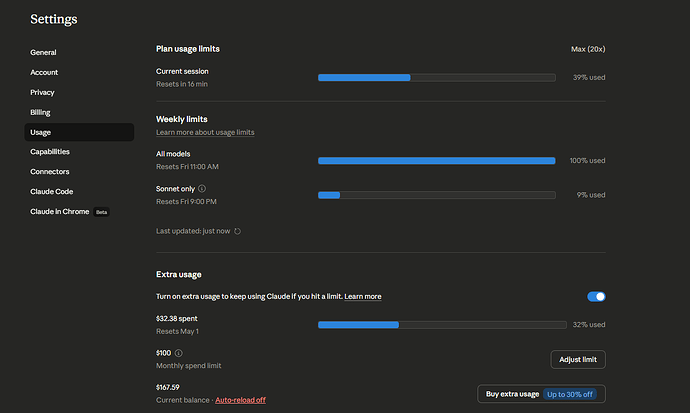Toggle off the extra usage switch

click(x=596, y=296)
